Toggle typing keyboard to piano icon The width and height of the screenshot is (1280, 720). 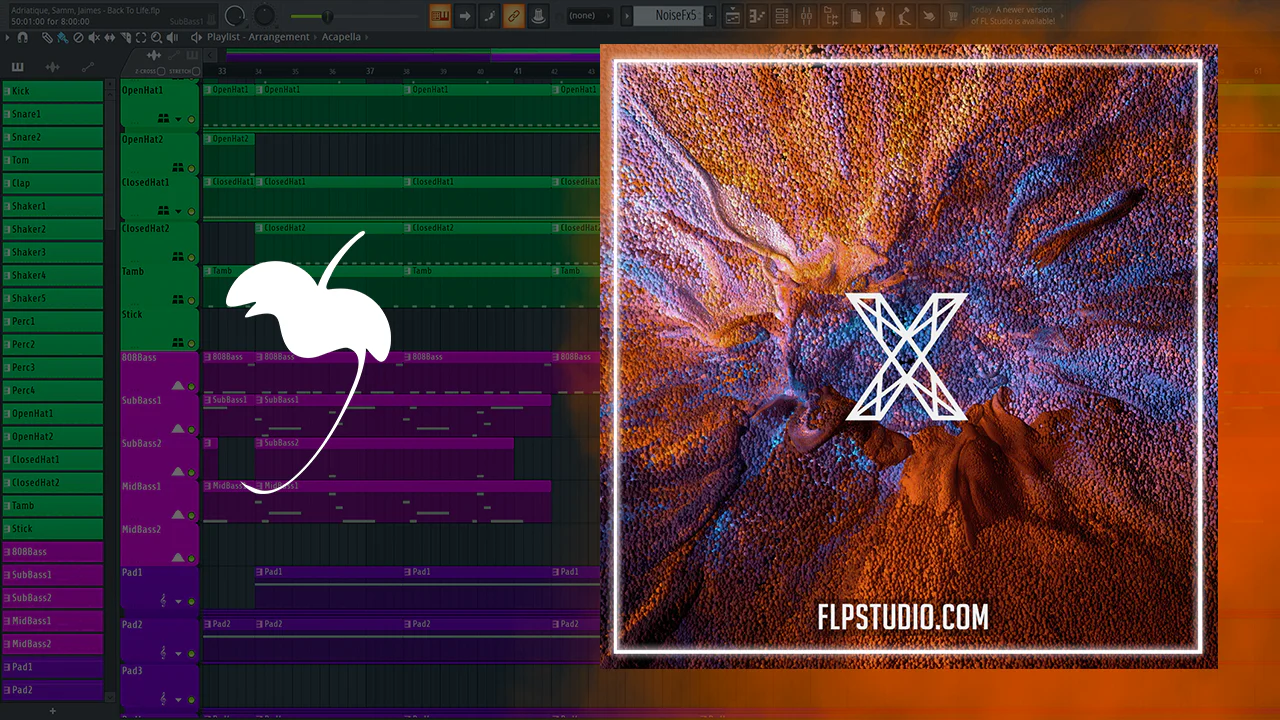point(440,16)
